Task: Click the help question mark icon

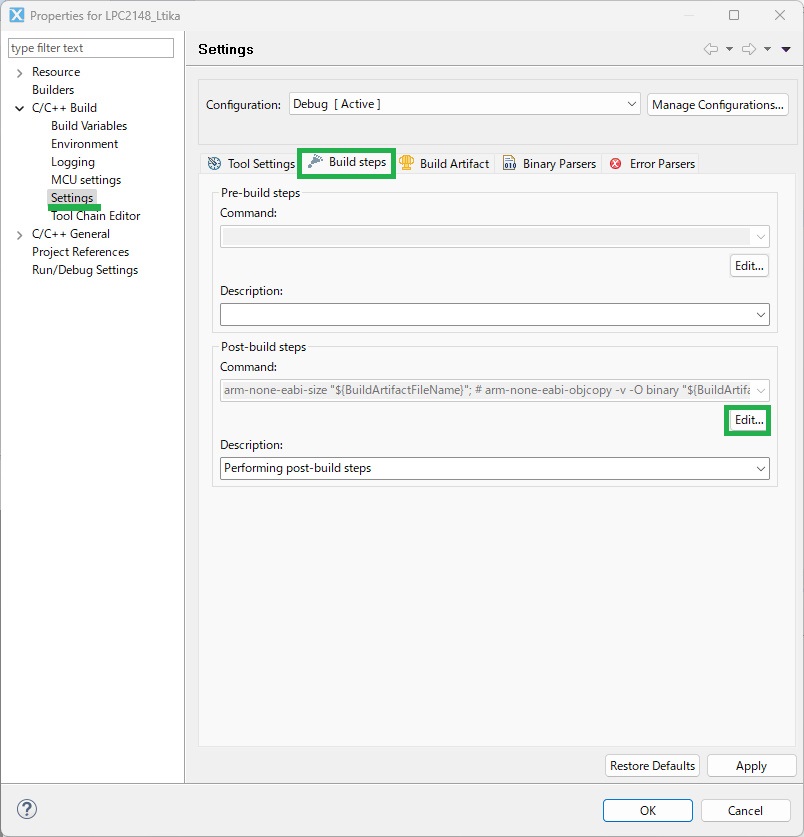Action: click(x=27, y=810)
